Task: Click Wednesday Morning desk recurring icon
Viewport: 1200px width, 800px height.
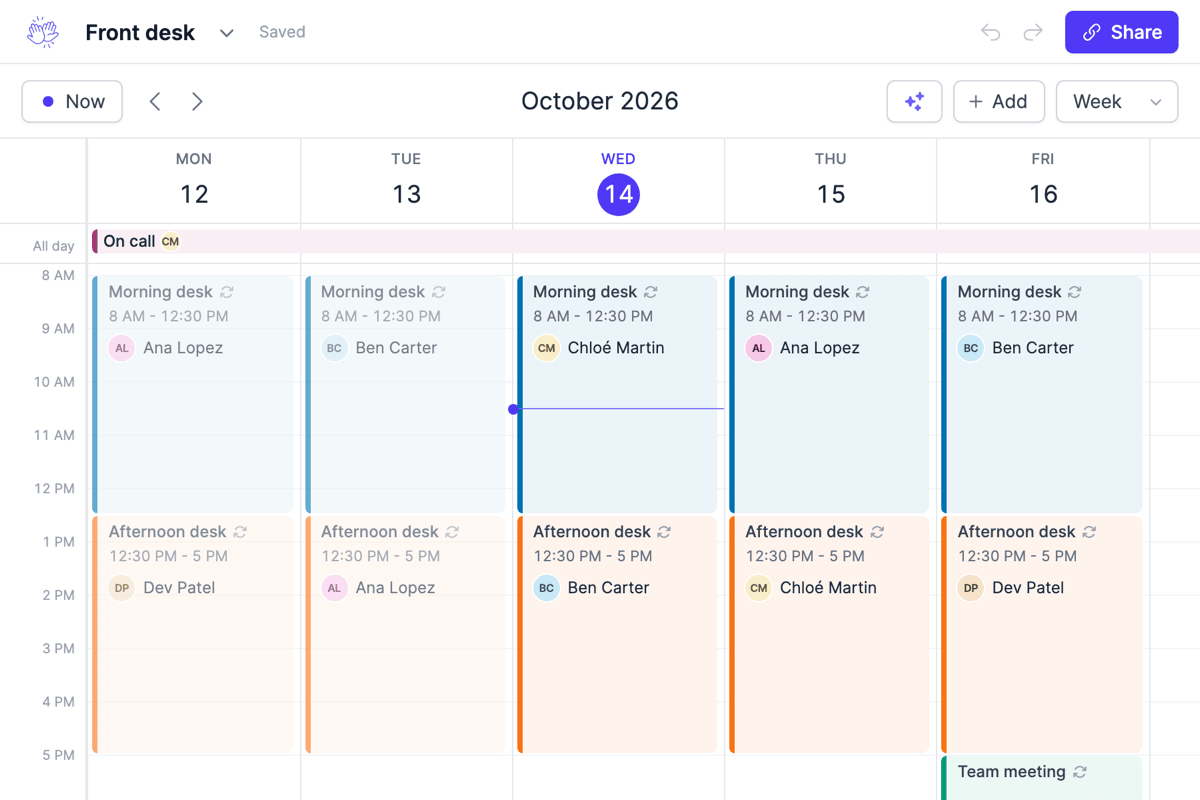Action: point(651,292)
